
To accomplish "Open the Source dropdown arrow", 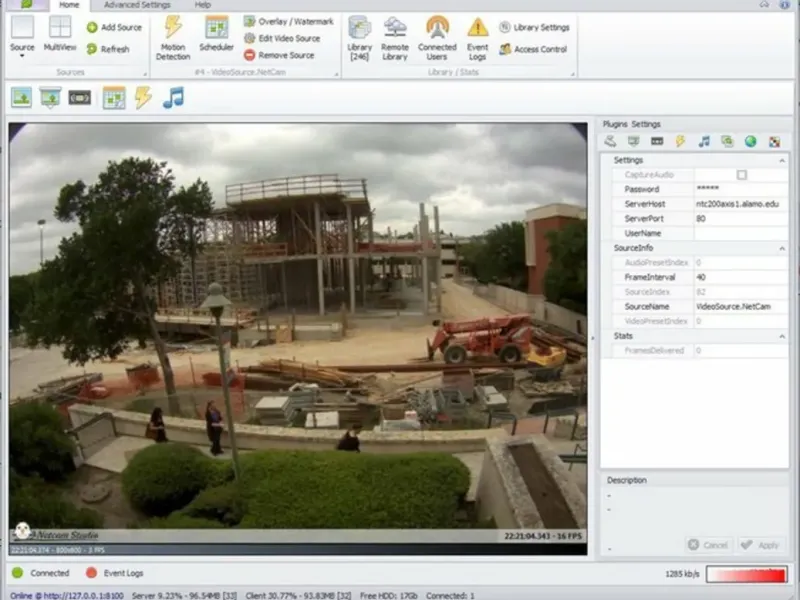I will (22, 57).
